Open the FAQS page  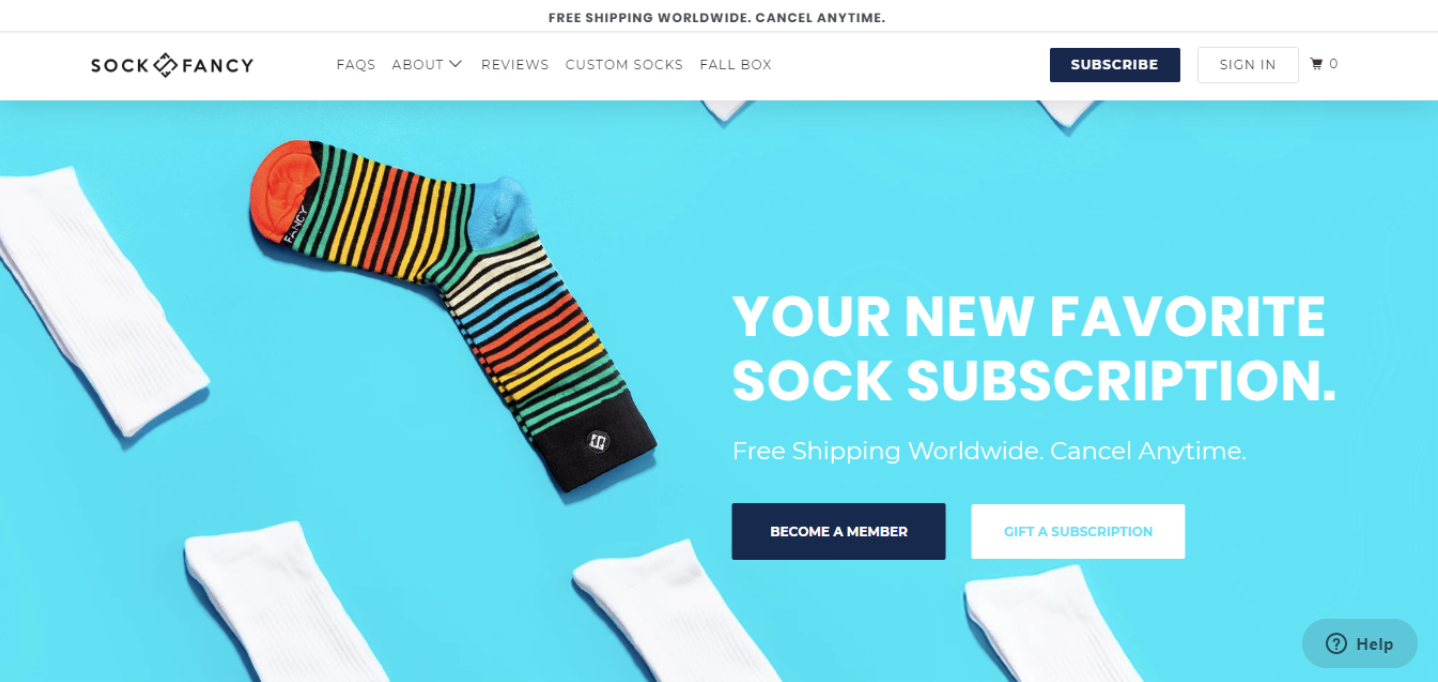pyautogui.click(x=356, y=64)
